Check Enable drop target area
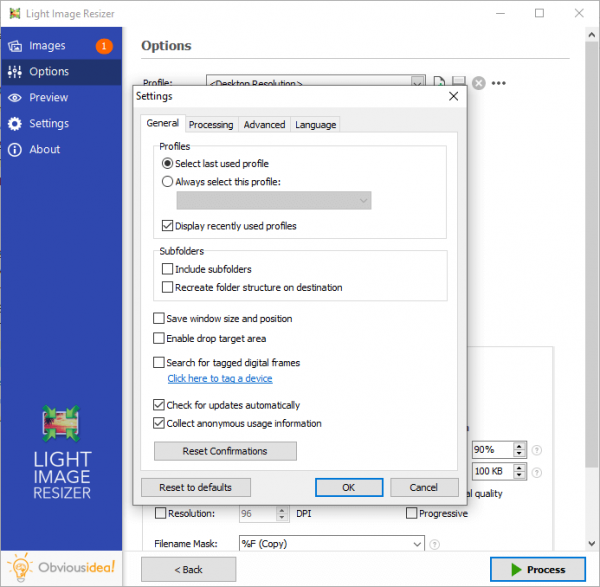The width and height of the screenshot is (600, 587). [158, 338]
